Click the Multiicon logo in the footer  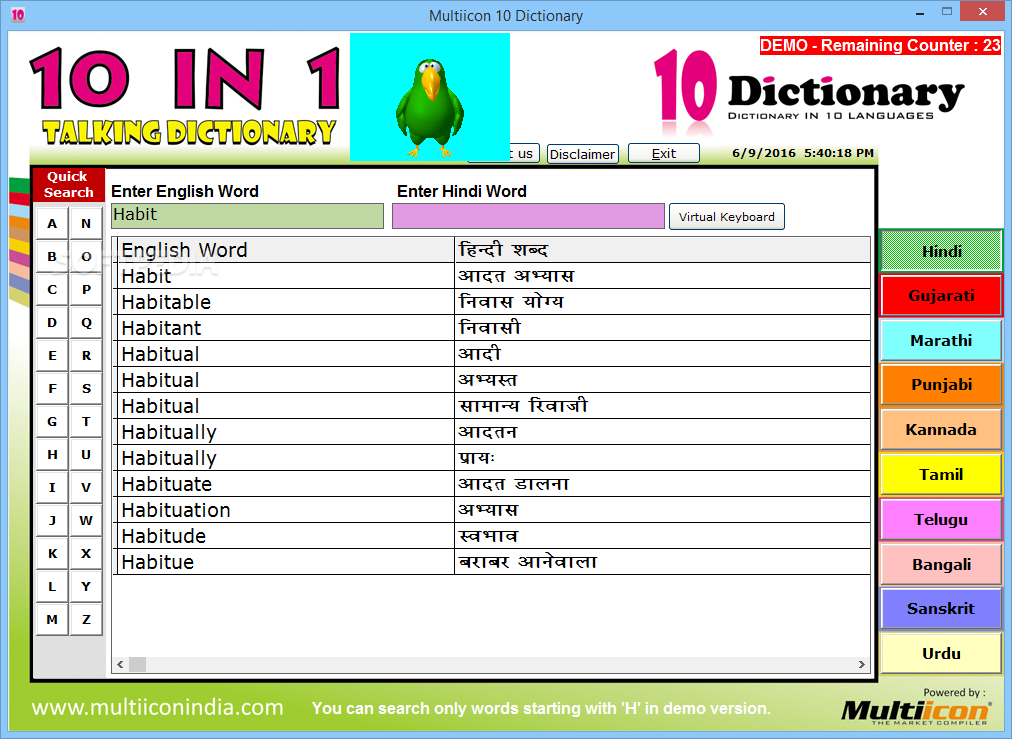(915, 711)
